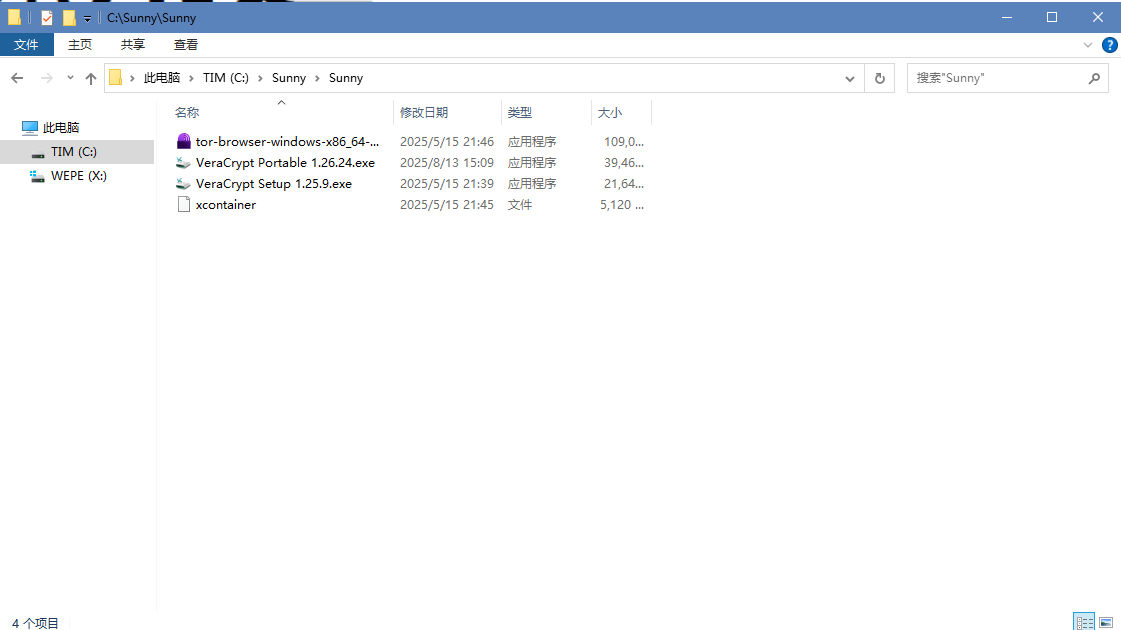1121x630 pixels.
Task: Switch to the 共享 ribbon tab
Action: coord(132,44)
